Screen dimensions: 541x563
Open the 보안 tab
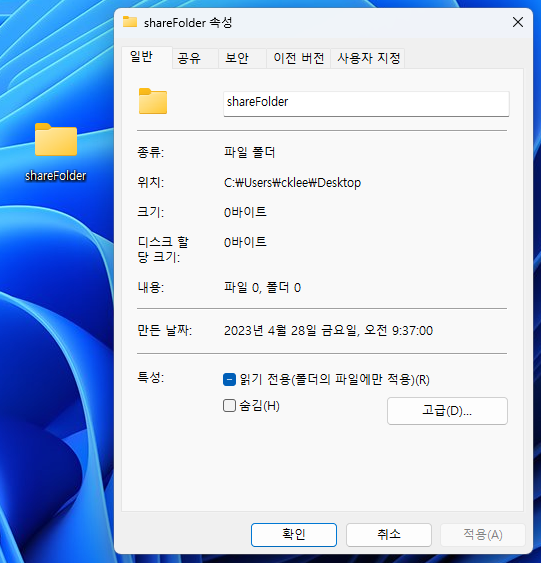[x=242, y=58]
